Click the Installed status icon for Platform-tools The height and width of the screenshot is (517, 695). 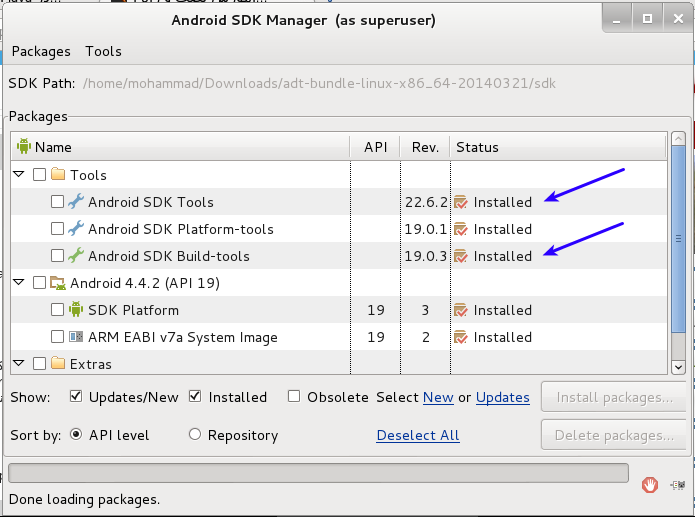(461, 229)
